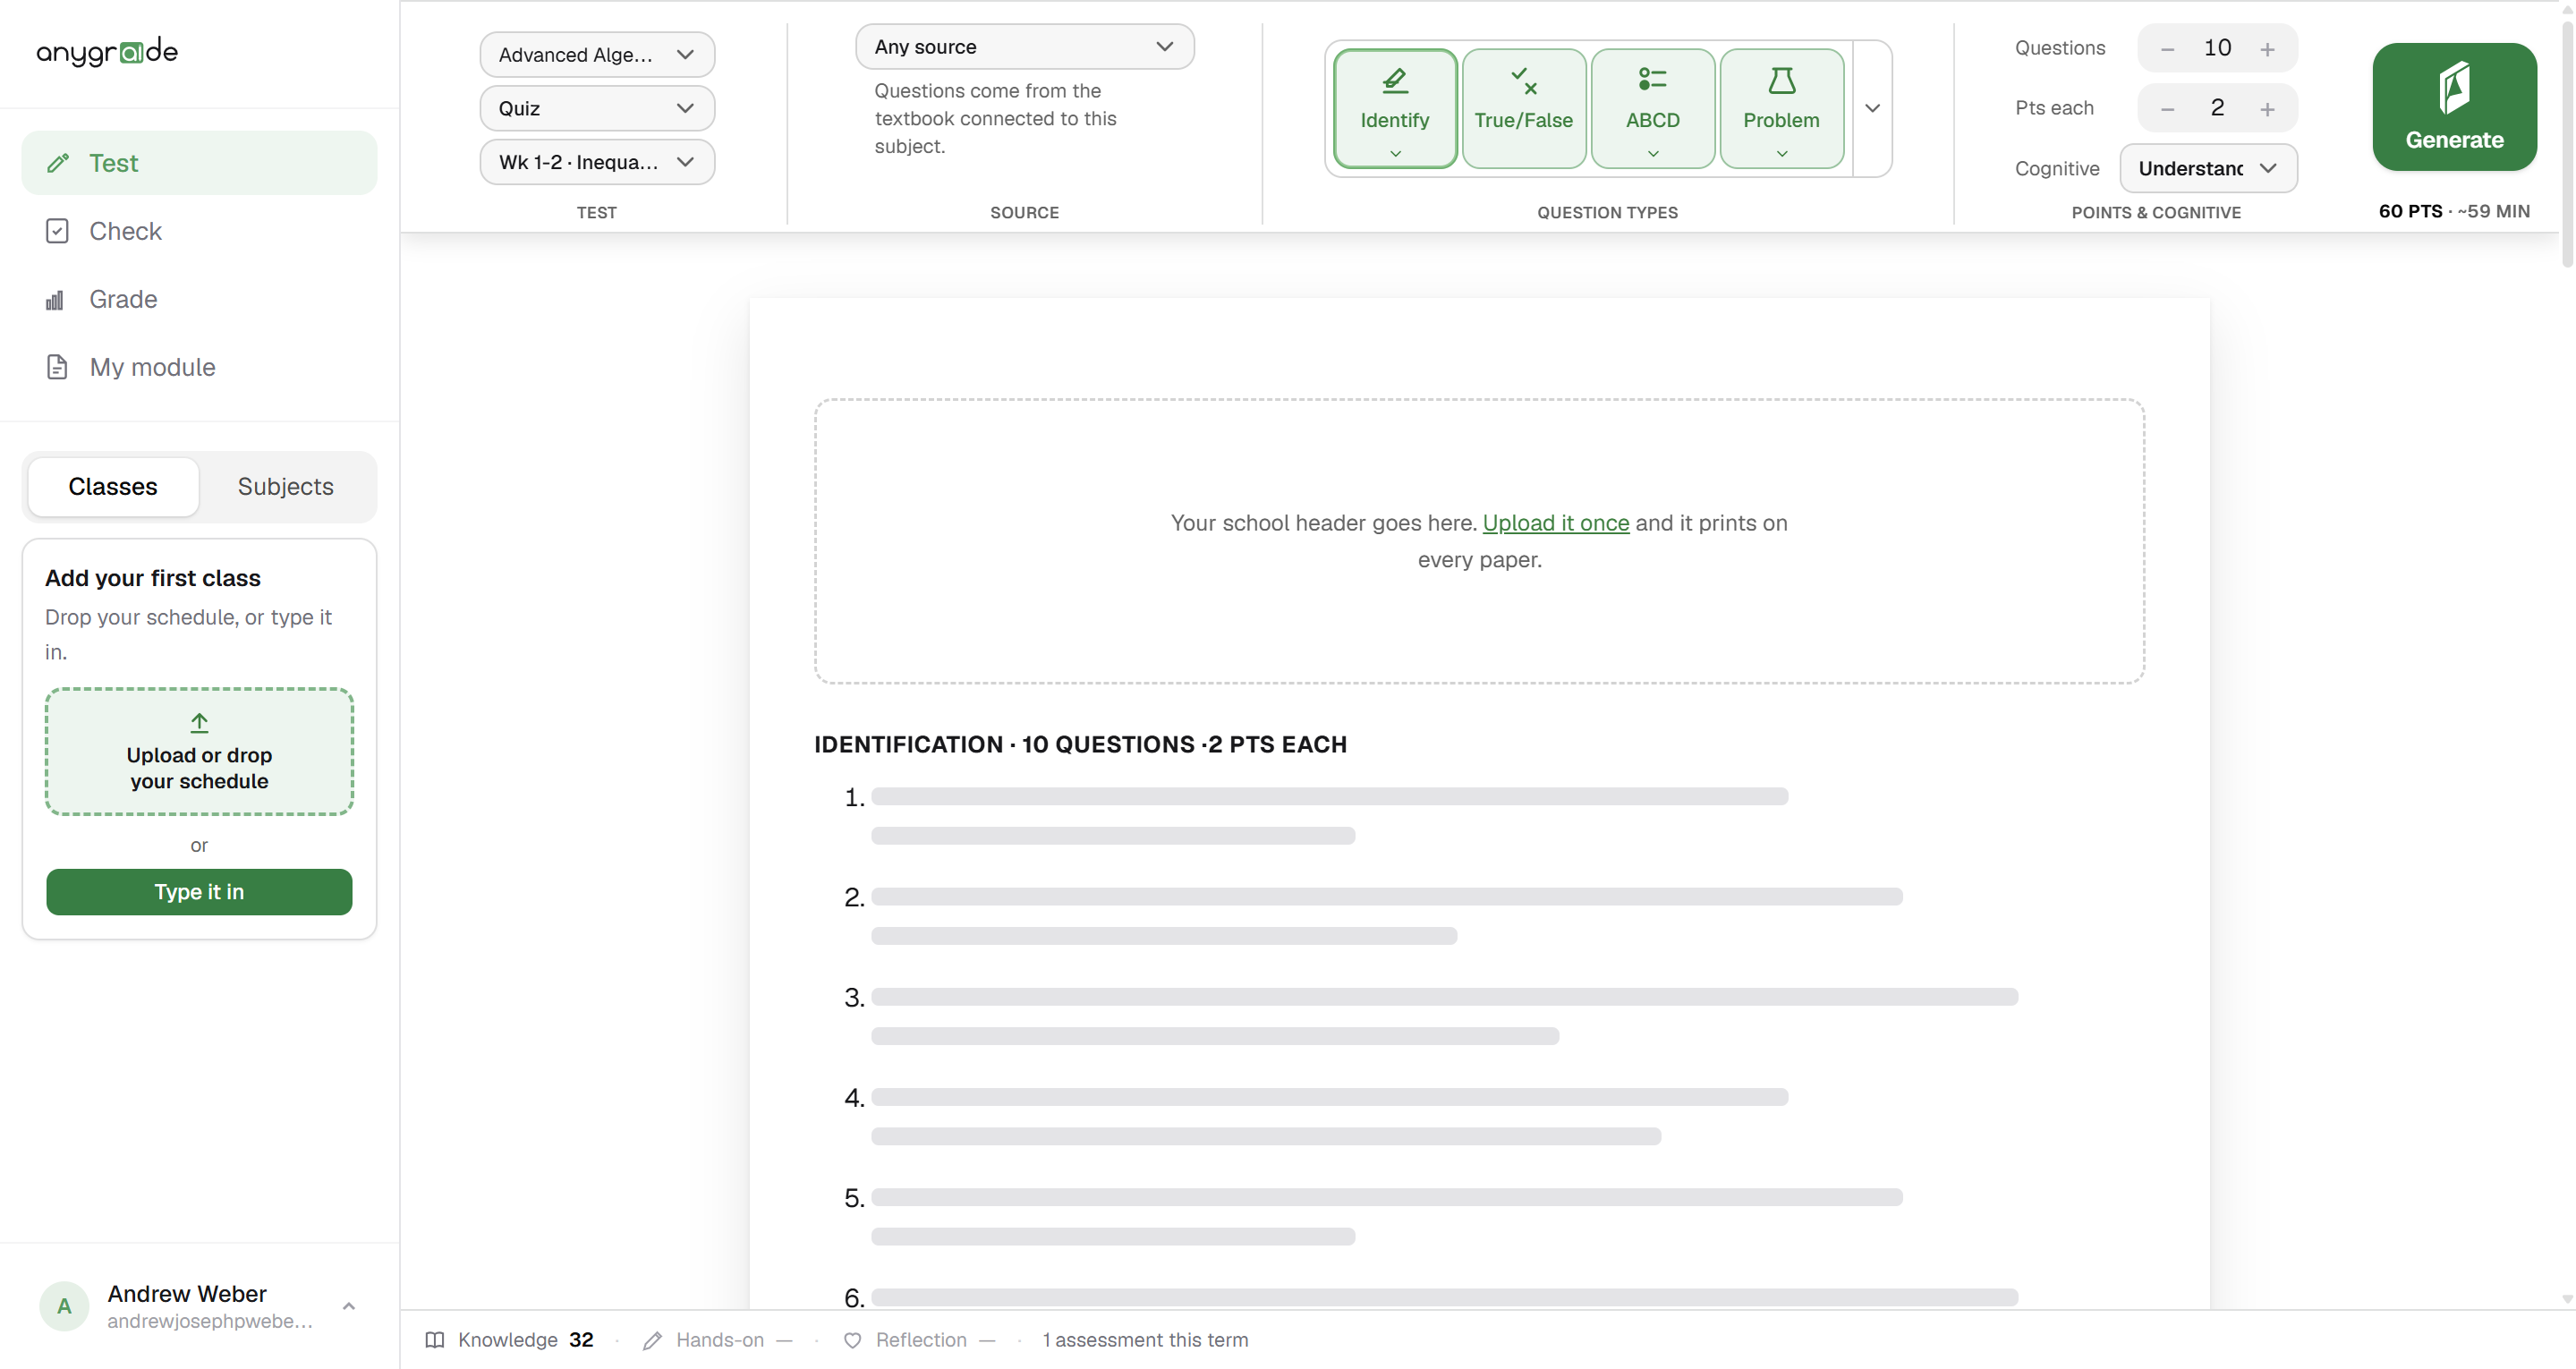Open the Cognitive level dropdown
2576x1369 pixels.
tap(2207, 168)
